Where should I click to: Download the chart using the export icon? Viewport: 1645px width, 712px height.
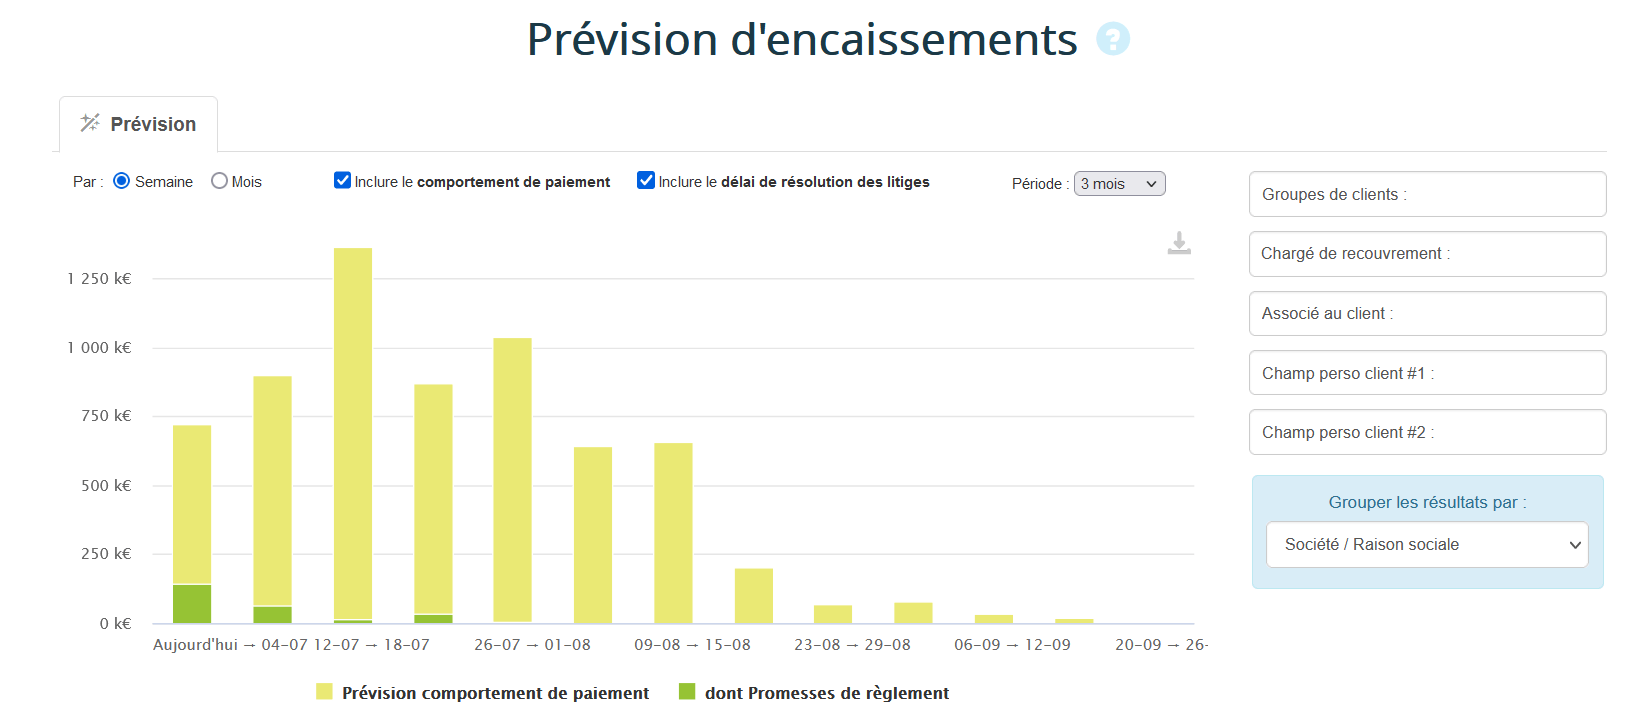pyautogui.click(x=1179, y=243)
